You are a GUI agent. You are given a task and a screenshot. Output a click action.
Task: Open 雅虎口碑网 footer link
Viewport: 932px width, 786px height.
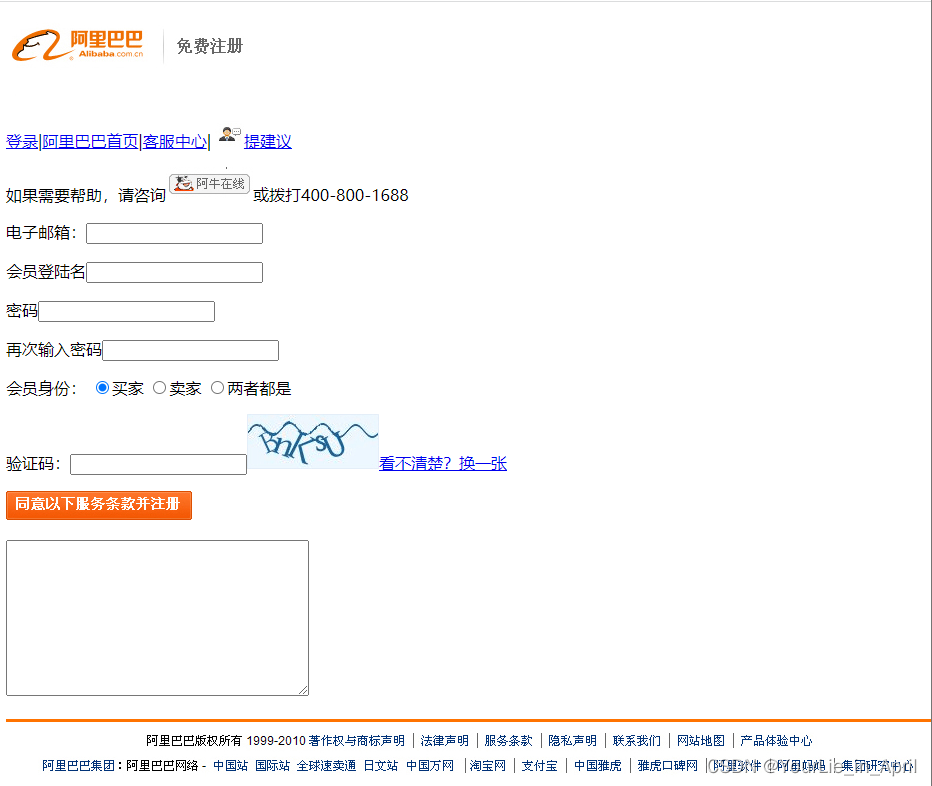point(667,765)
